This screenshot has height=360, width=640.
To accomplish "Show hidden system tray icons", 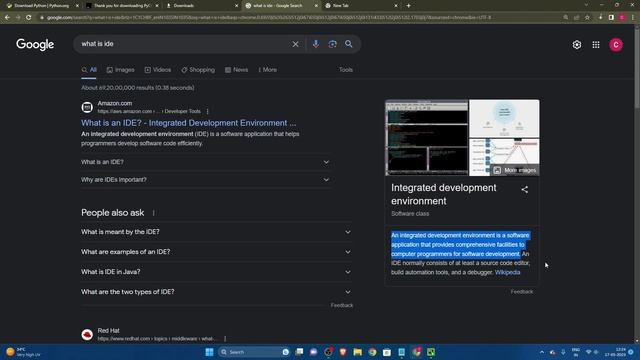I will pyautogui.click(x=542, y=352).
